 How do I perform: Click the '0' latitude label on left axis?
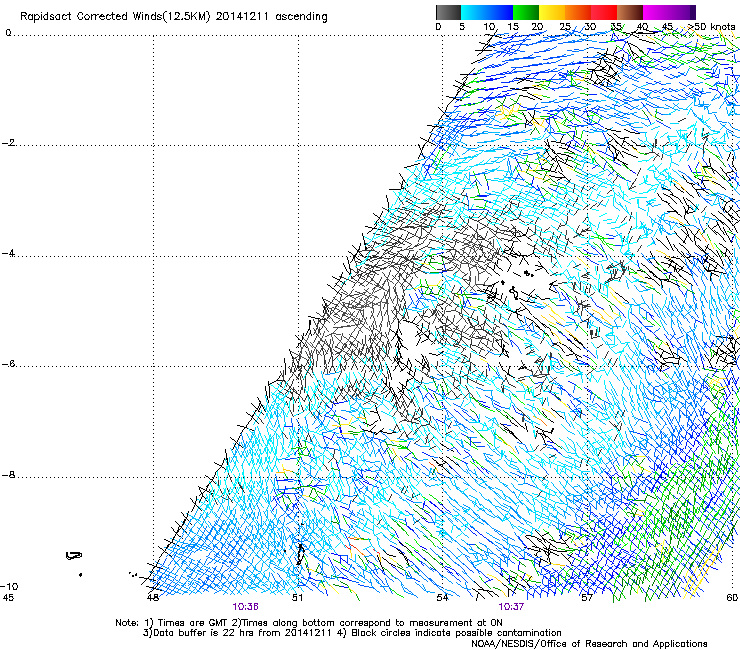pyautogui.click(x=8, y=33)
